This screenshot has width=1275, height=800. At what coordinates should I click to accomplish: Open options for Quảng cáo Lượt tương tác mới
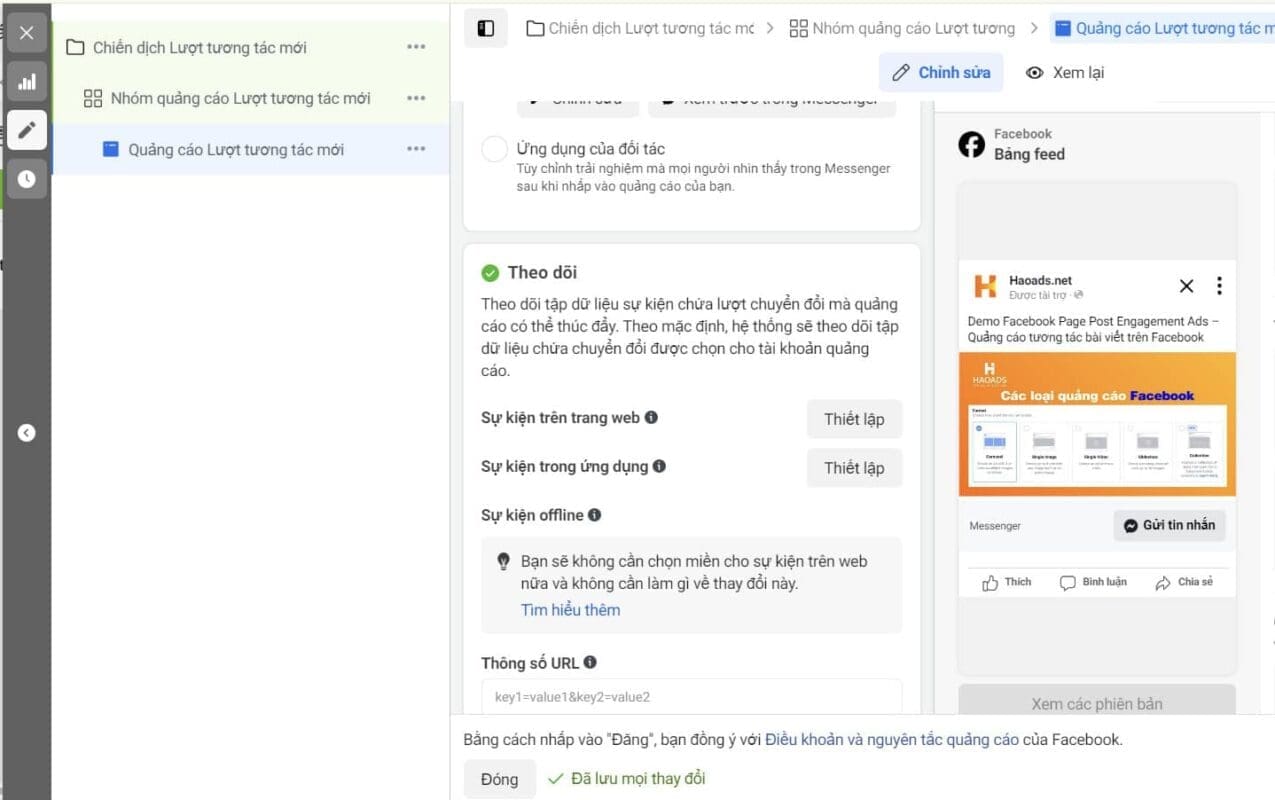[x=416, y=149]
